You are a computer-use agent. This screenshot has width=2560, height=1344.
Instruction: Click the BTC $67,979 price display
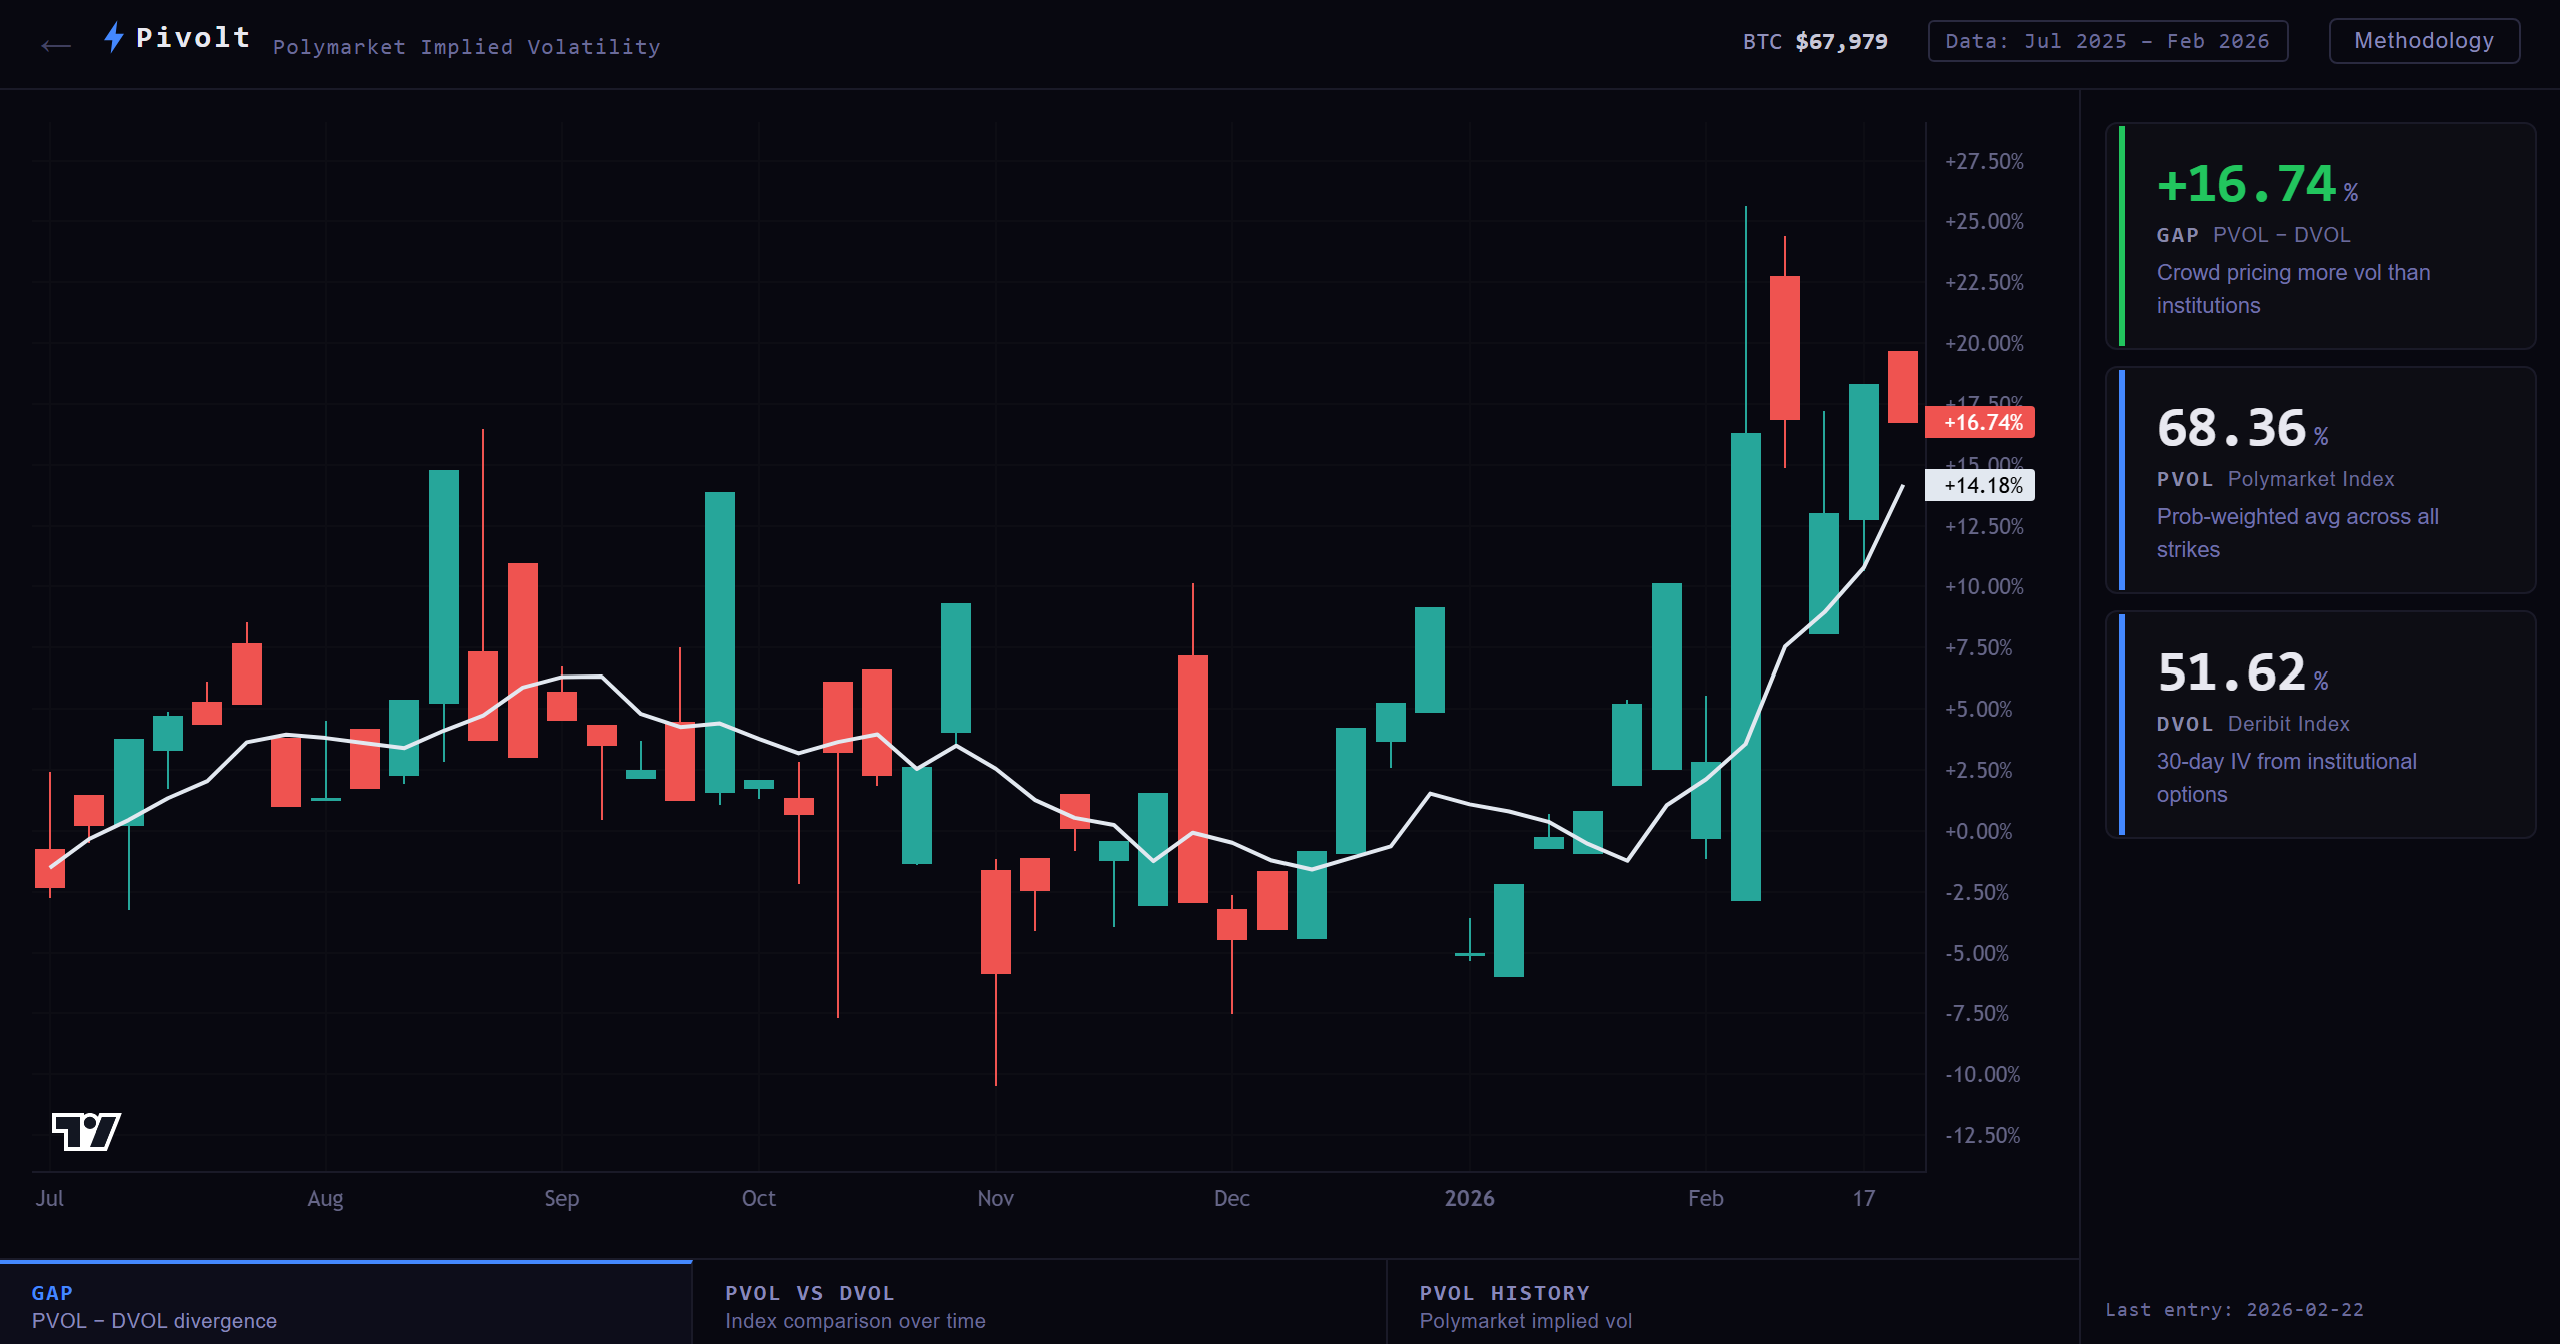(1814, 41)
